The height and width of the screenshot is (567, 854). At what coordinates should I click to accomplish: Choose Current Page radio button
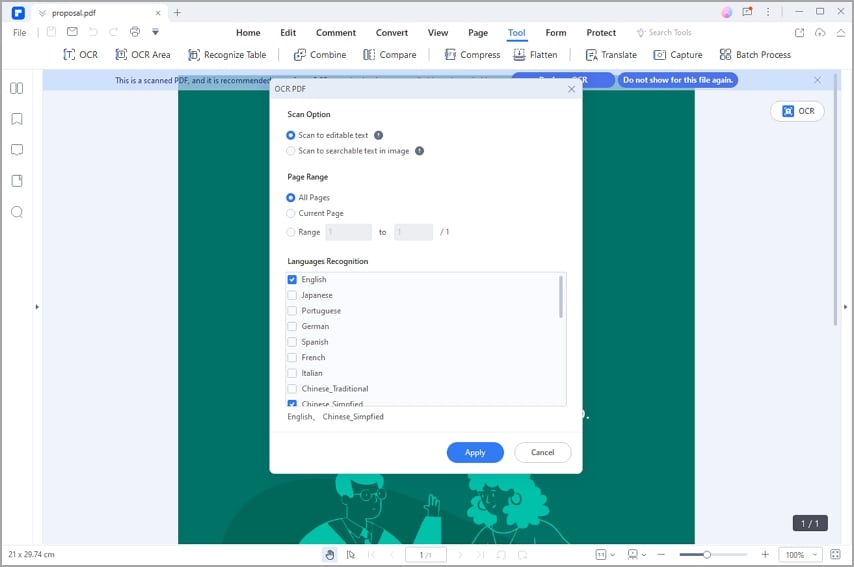[291, 214]
